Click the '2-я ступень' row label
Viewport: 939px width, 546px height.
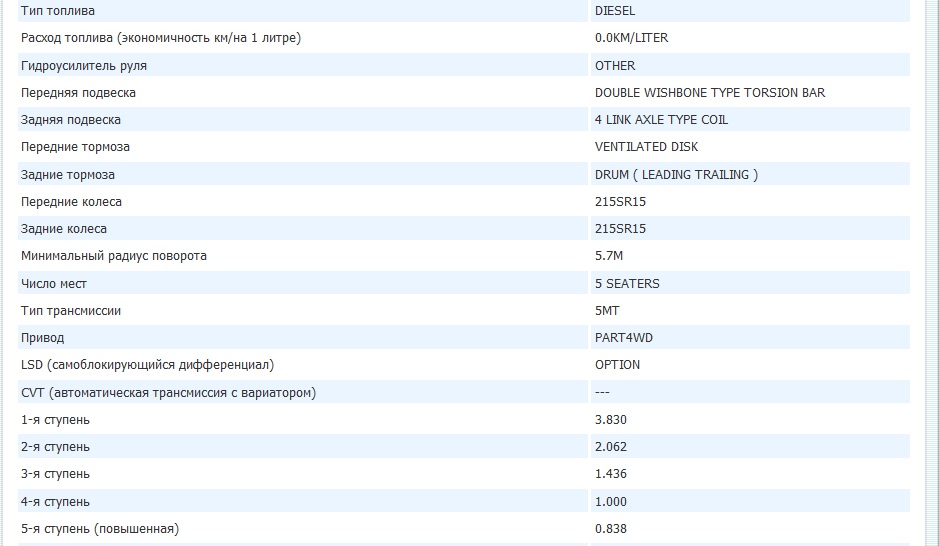coord(55,447)
